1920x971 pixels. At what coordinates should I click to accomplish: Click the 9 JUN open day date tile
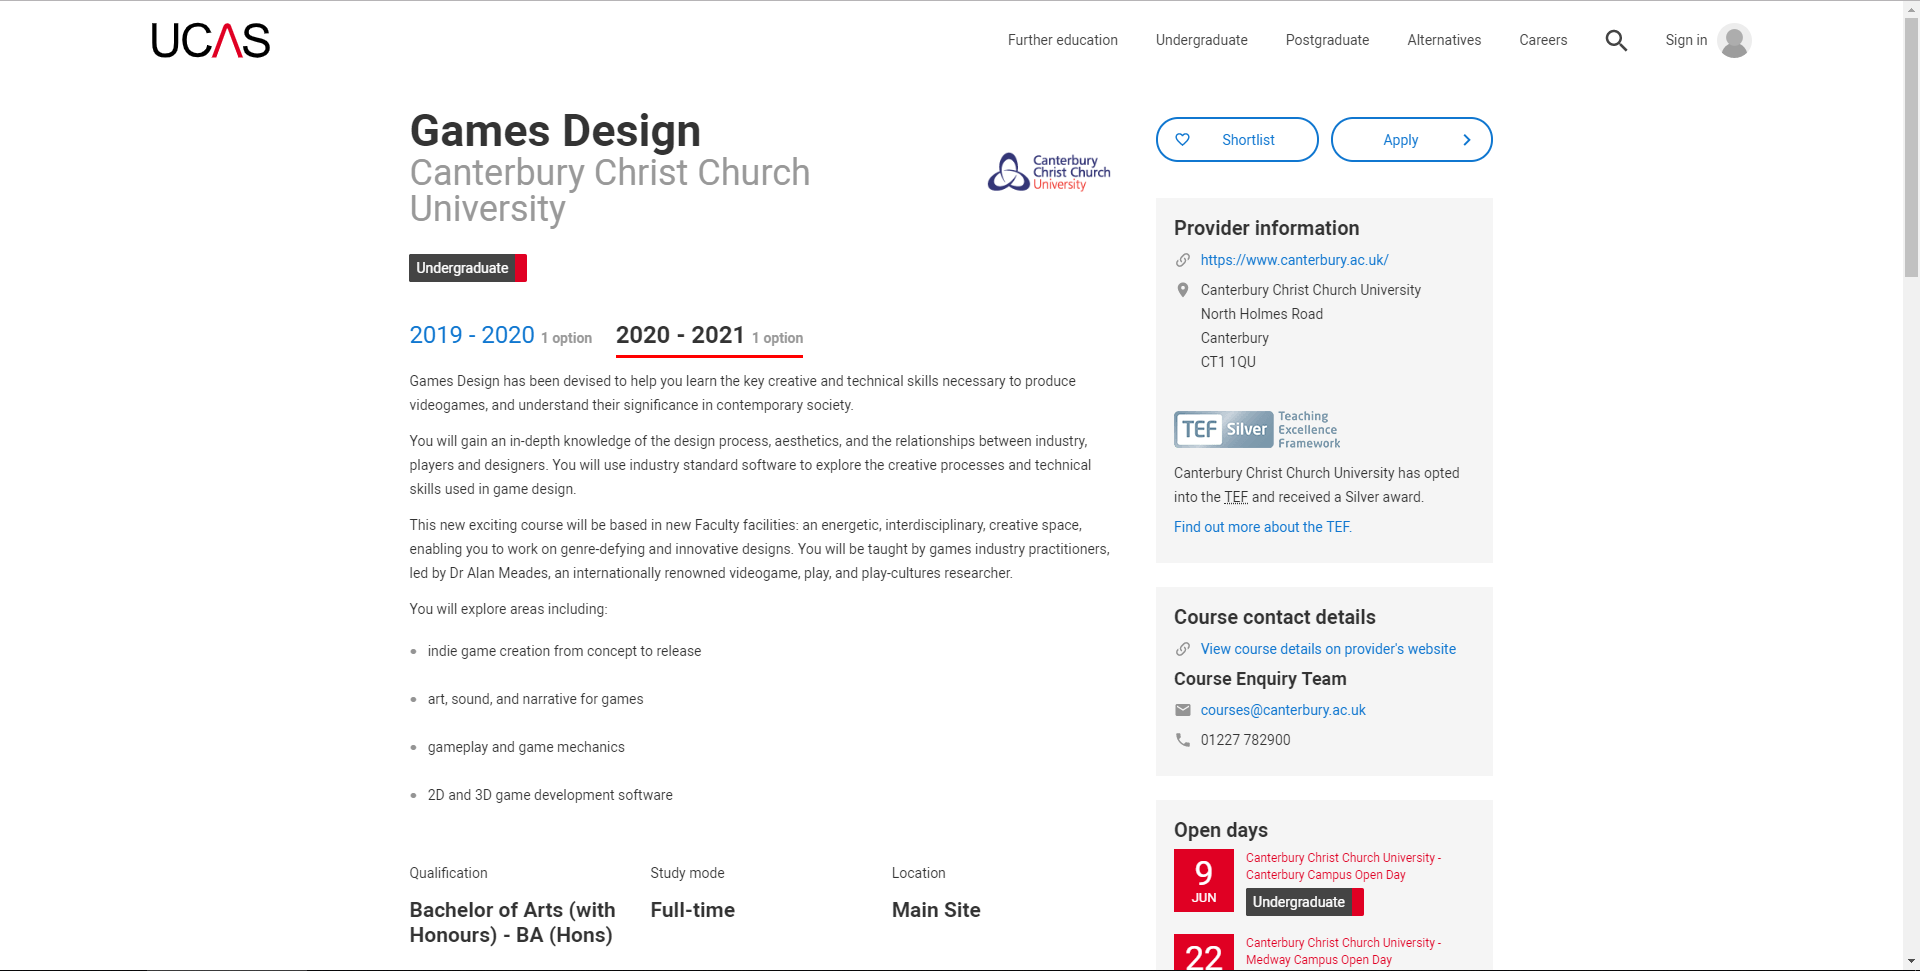click(x=1203, y=880)
